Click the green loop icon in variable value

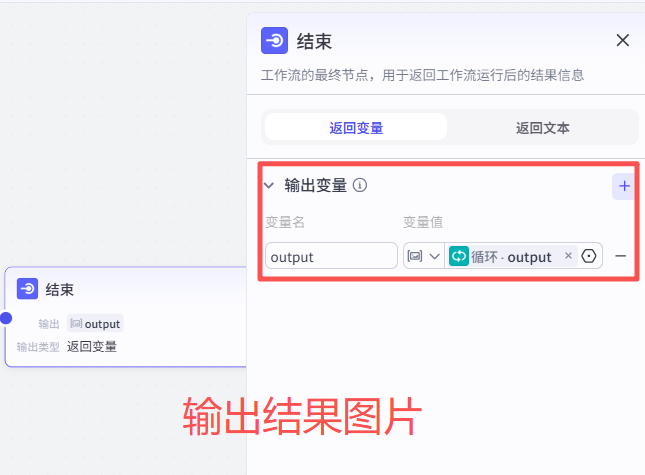click(459, 256)
